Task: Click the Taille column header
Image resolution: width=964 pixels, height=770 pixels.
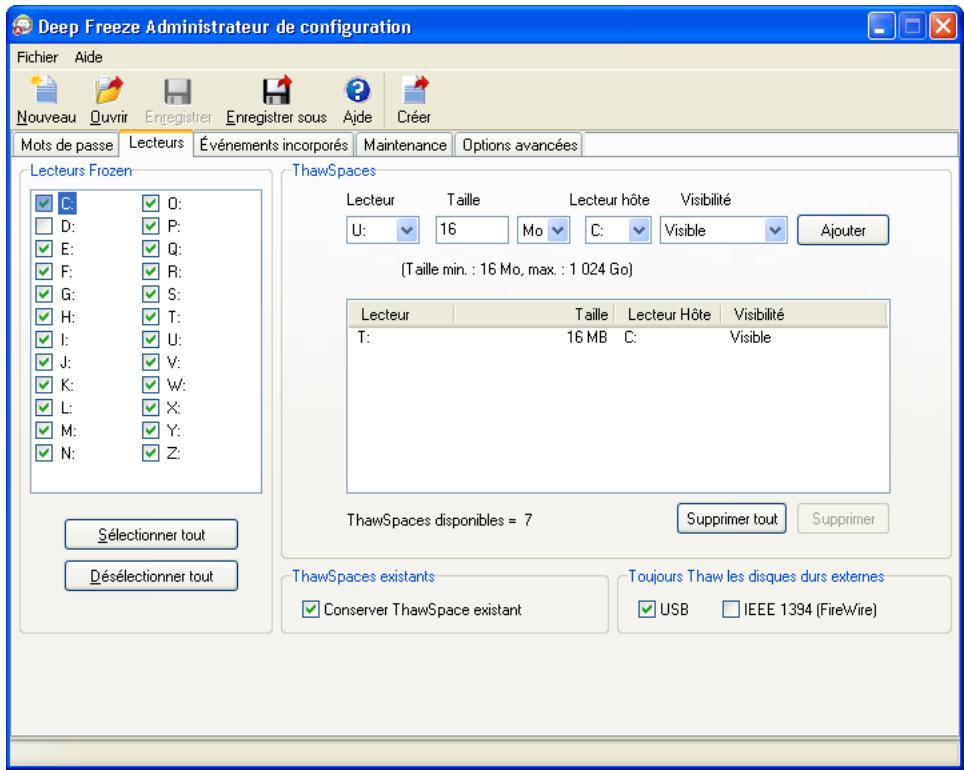Action: (534, 314)
